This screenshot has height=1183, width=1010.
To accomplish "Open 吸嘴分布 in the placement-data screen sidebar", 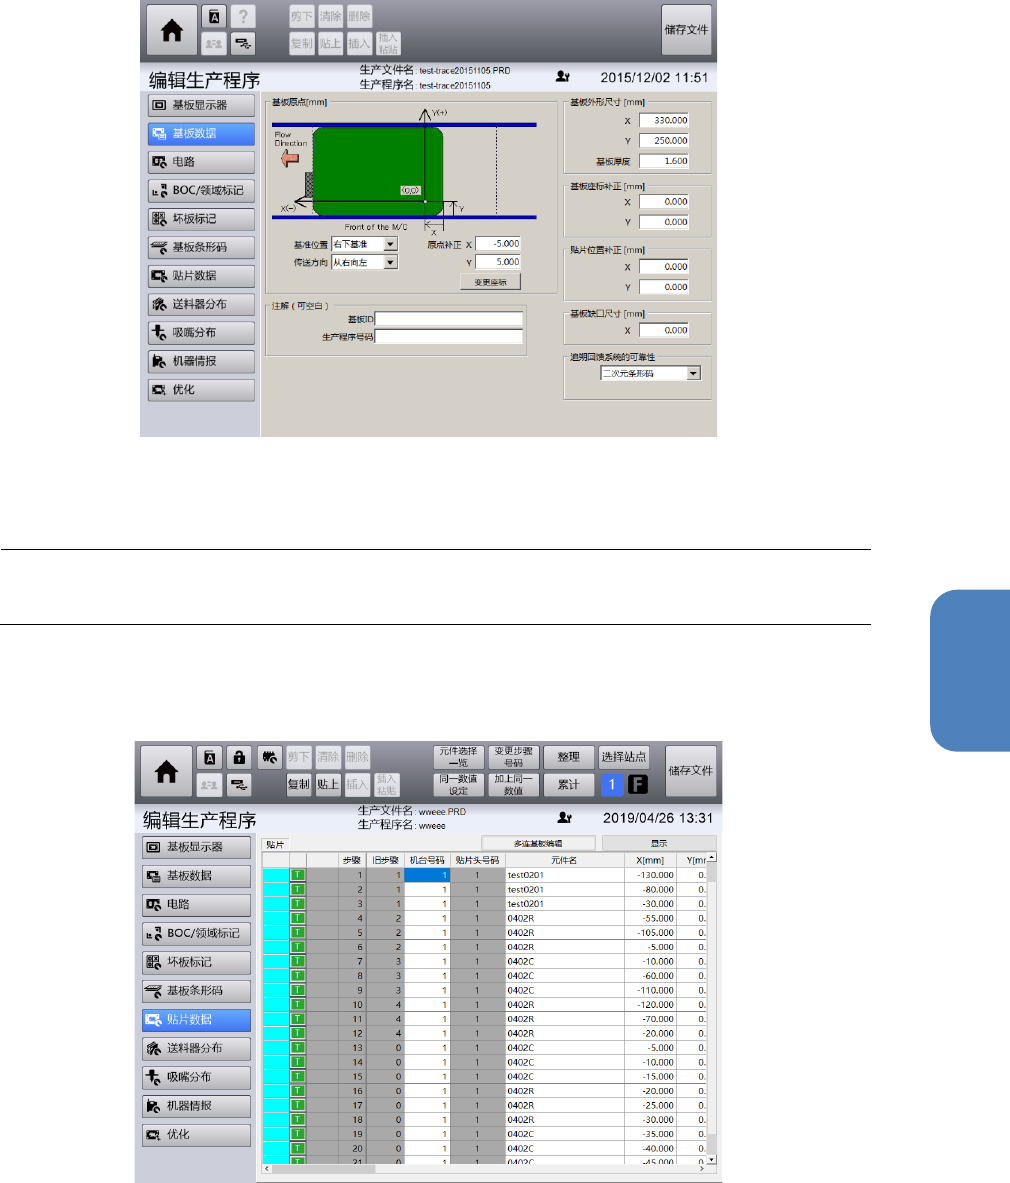I will click(196, 1077).
